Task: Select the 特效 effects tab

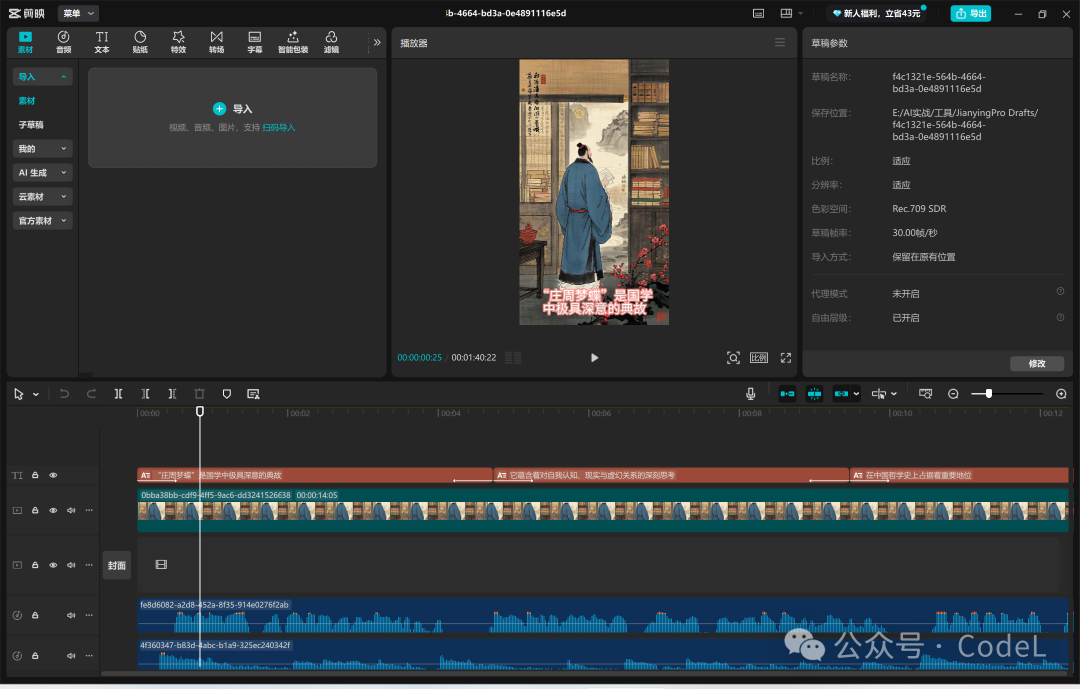Action: pyautogui.click(x=178, y=42)
